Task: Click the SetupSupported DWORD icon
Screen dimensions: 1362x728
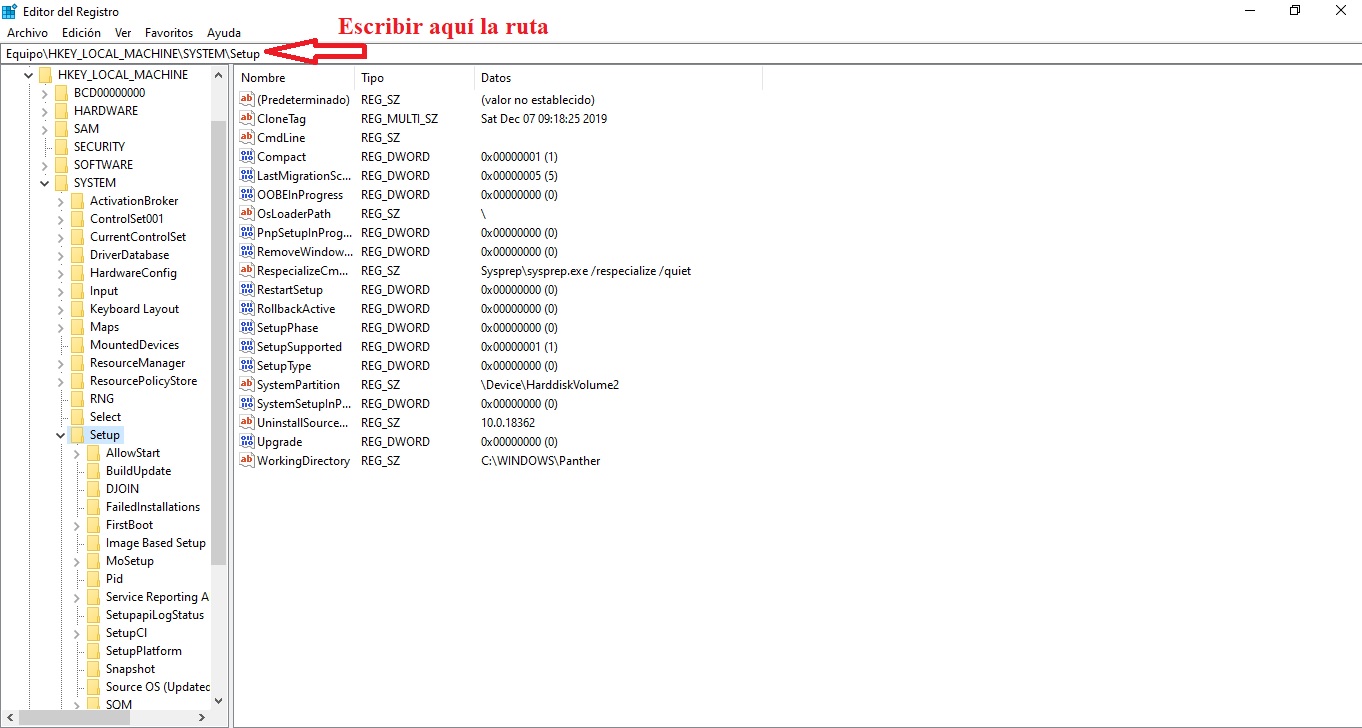Action: pos(247,346)
